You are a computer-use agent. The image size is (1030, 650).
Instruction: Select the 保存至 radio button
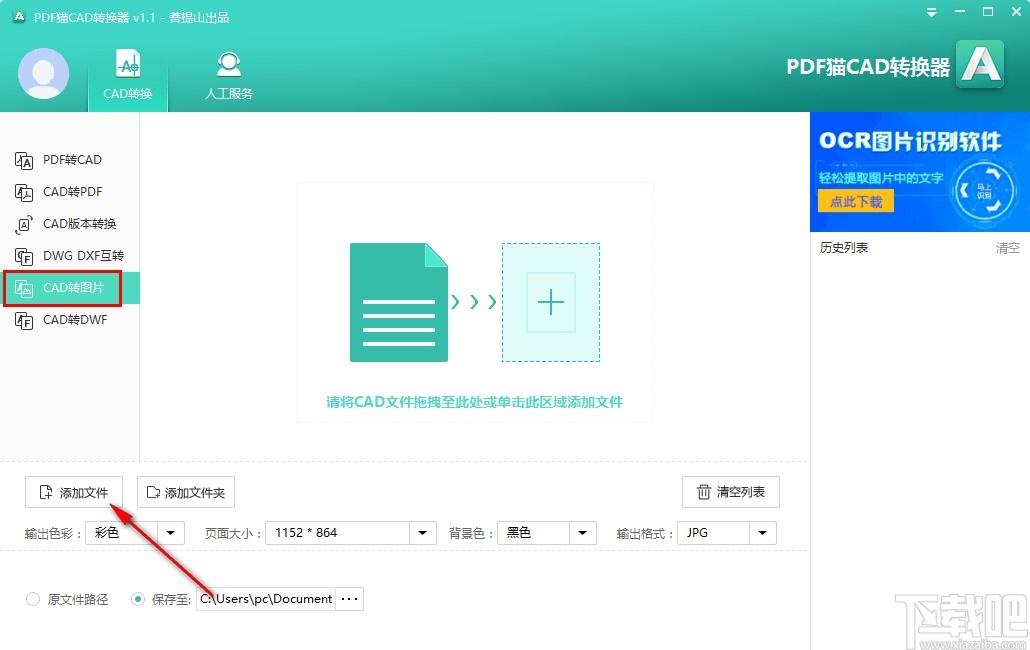point(137,599)
